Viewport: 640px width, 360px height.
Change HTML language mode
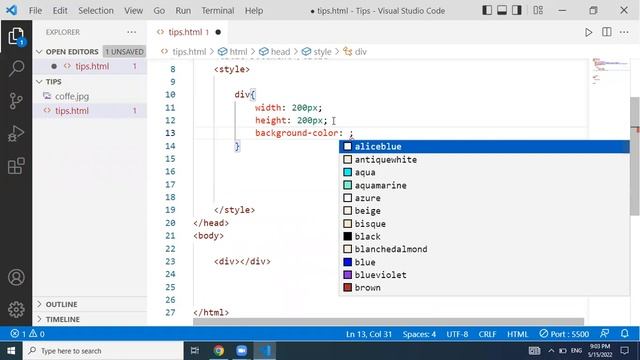518,334
